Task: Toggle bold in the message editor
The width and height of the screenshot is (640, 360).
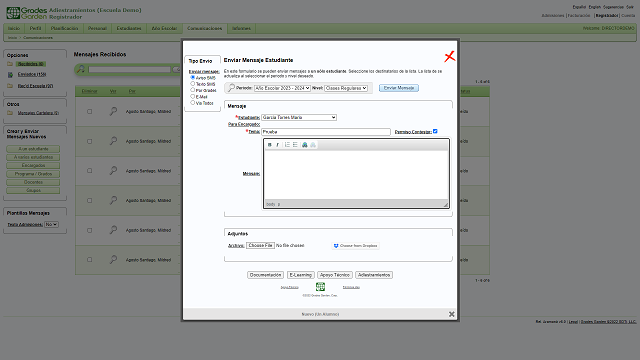Action: tap(269, 145)
